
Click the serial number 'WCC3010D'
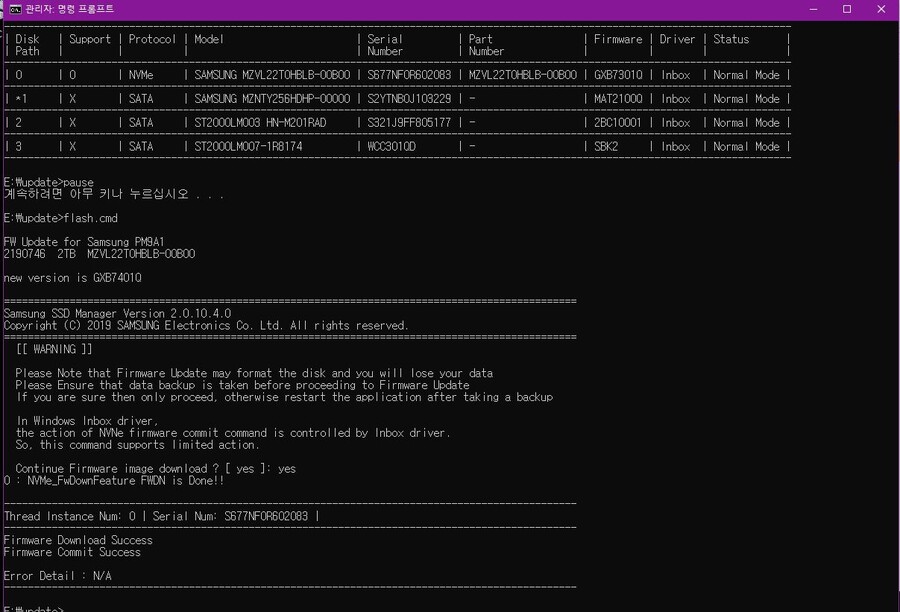391,146
